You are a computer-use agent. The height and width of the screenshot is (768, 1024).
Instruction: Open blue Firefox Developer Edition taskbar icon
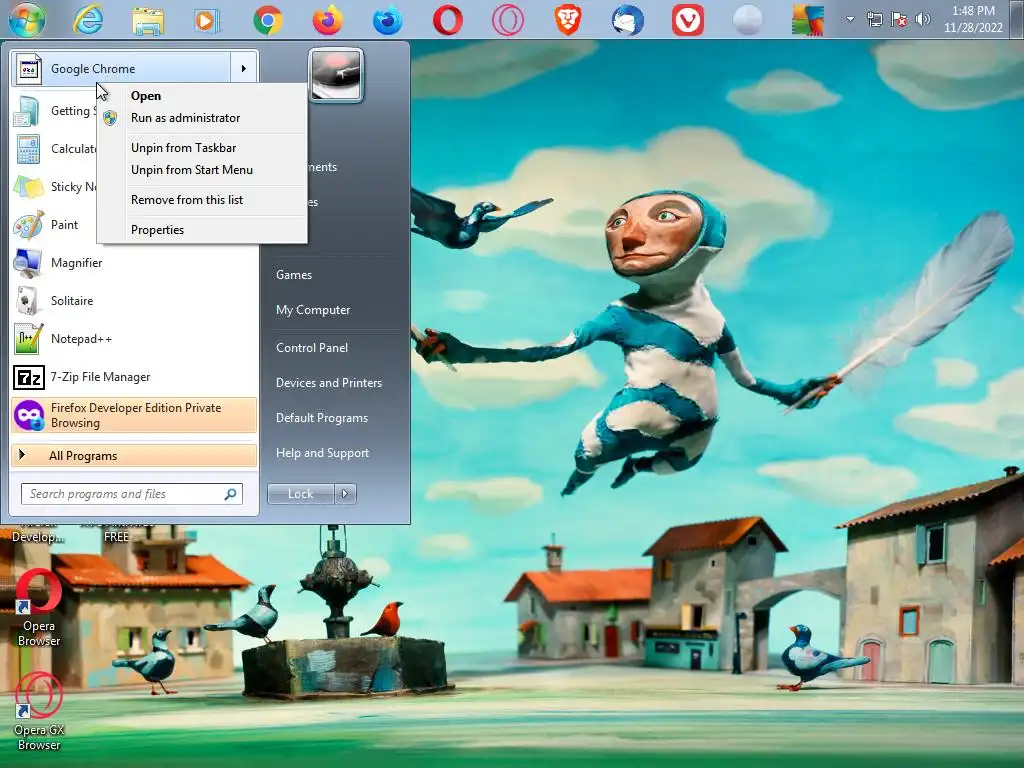[x=387, y=20]
